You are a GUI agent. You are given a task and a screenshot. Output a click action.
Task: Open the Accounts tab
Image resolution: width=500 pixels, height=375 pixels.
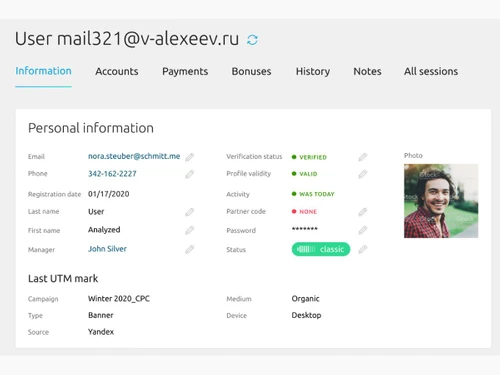pyautogui.click(x=117, y=71)
